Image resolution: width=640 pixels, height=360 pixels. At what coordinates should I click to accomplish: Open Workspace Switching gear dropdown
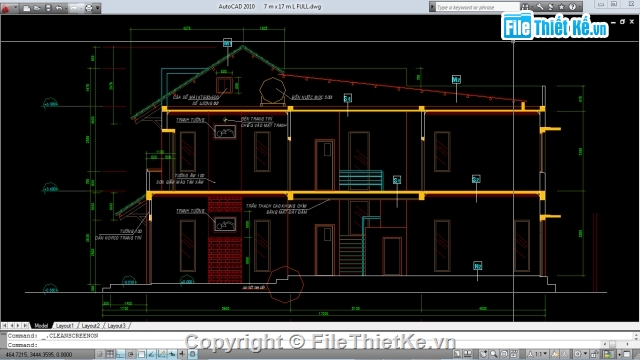[x=580, y=354]
